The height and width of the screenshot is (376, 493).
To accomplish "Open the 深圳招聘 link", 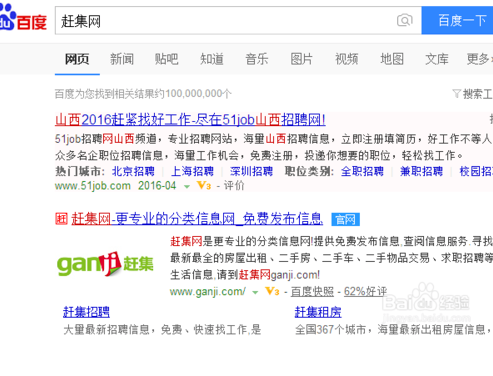I will click(251, 171).
